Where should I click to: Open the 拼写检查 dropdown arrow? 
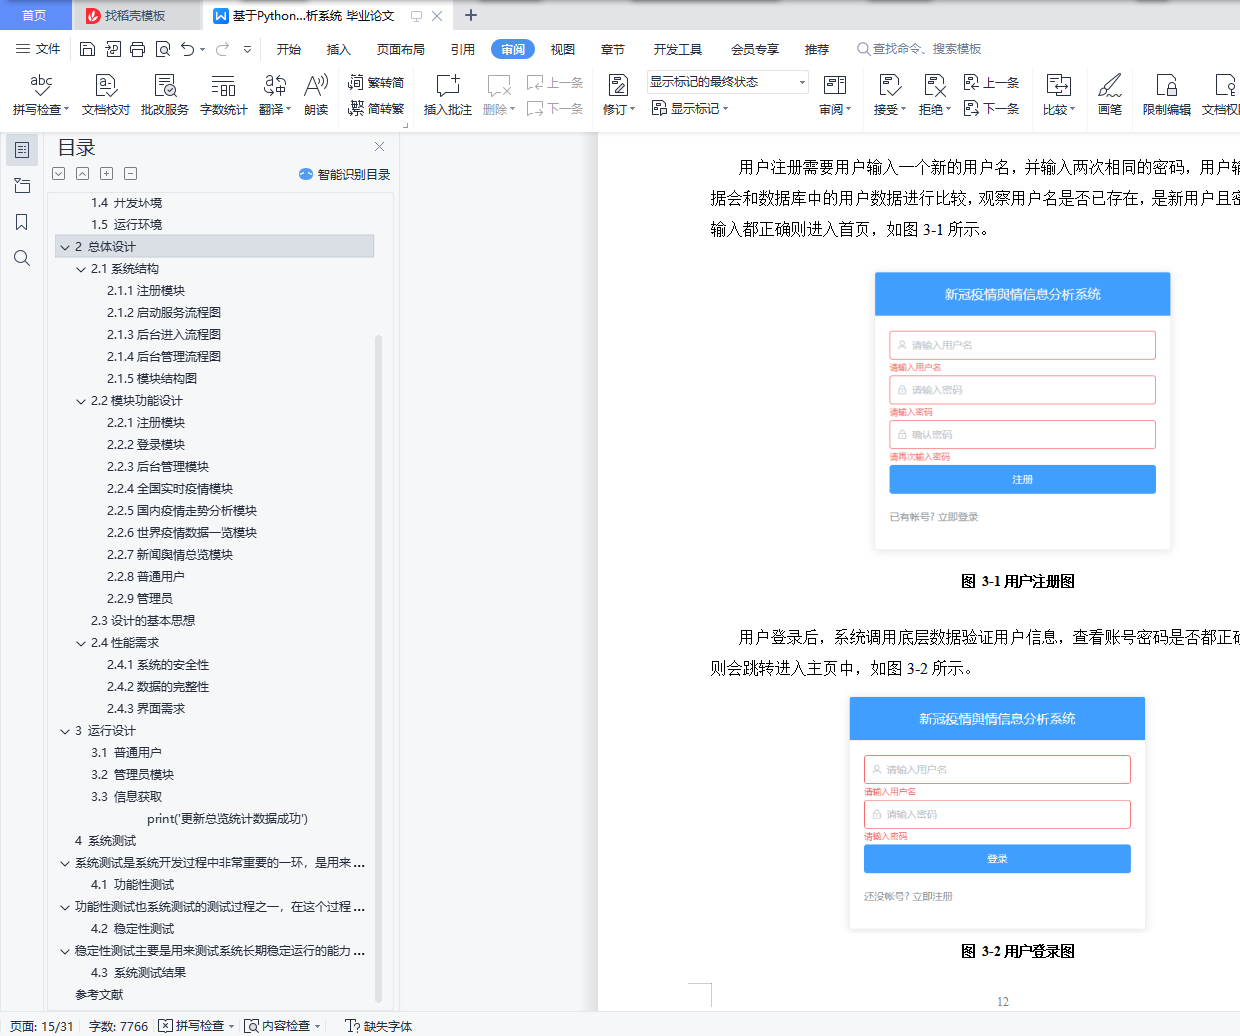pos(66,110)
